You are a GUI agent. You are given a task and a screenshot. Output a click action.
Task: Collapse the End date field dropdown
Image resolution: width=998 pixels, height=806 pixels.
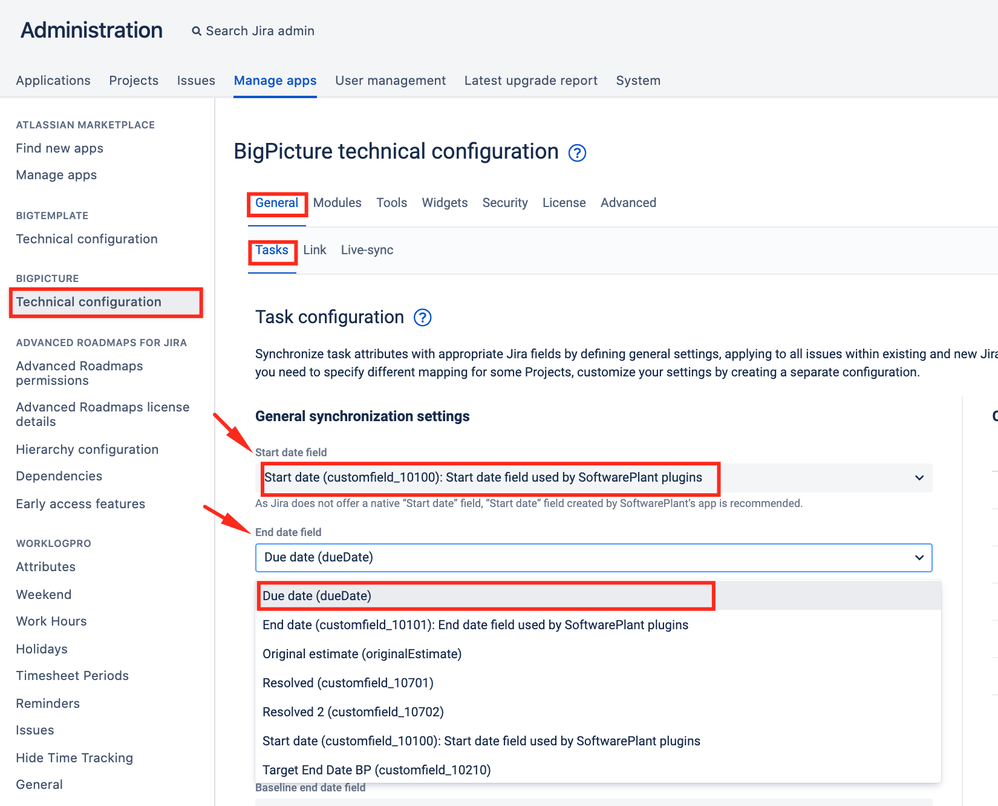tap(593, 557)
